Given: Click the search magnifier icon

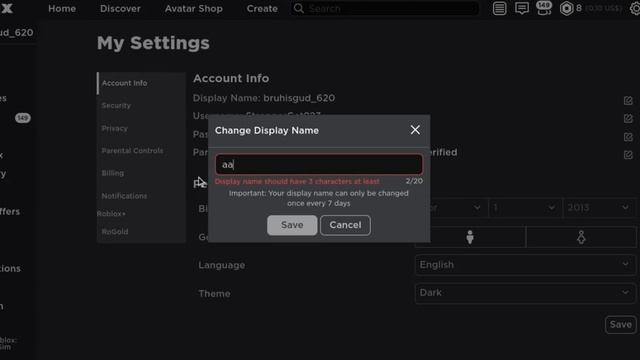Looking at the screenshot, I should click(x=299, y=8).
